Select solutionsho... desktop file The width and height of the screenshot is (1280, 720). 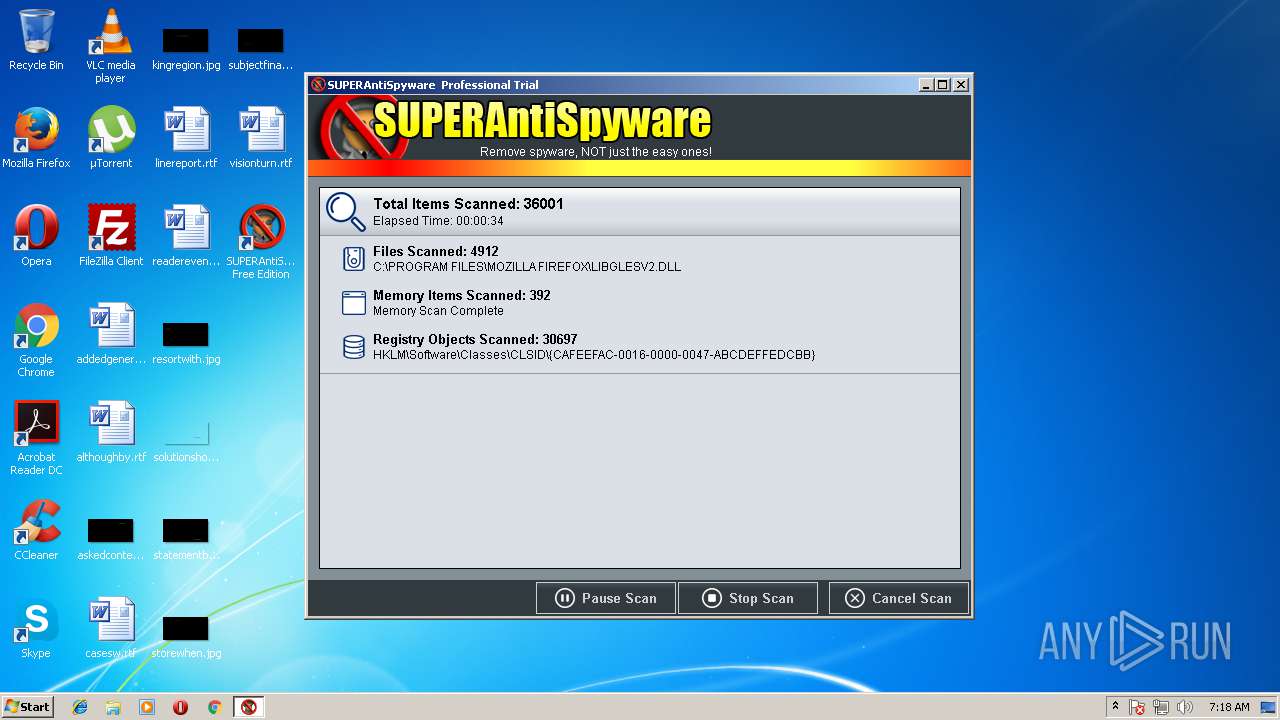point(186,439)
